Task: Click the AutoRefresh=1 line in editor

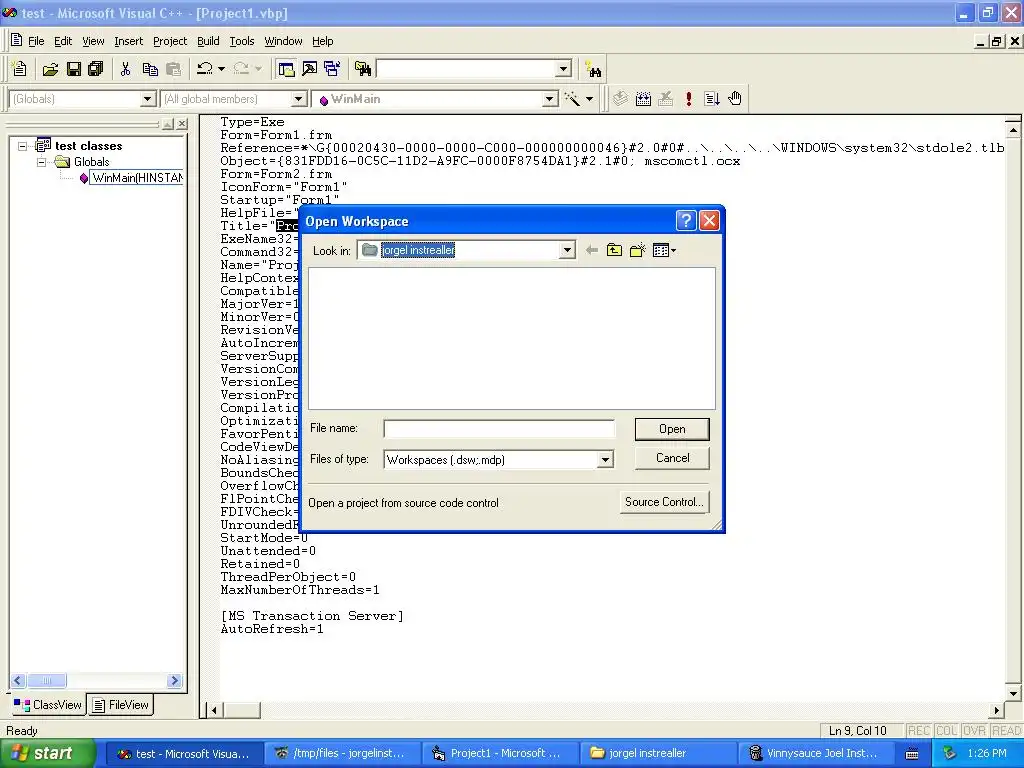Action: 272,629
